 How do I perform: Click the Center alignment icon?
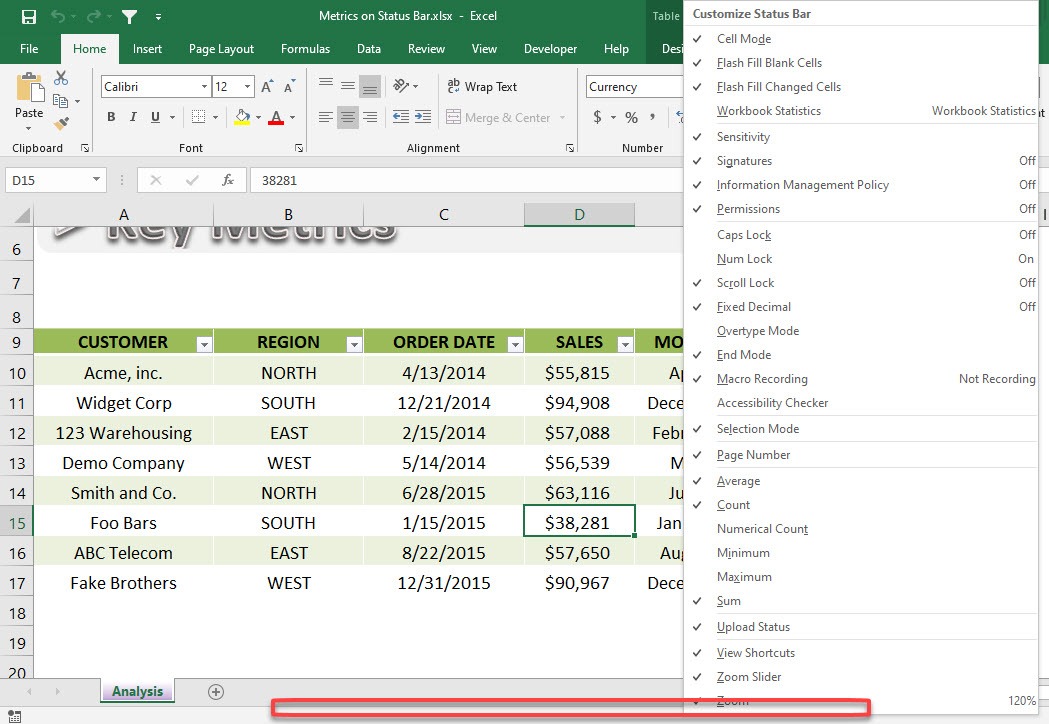point(348,117)
